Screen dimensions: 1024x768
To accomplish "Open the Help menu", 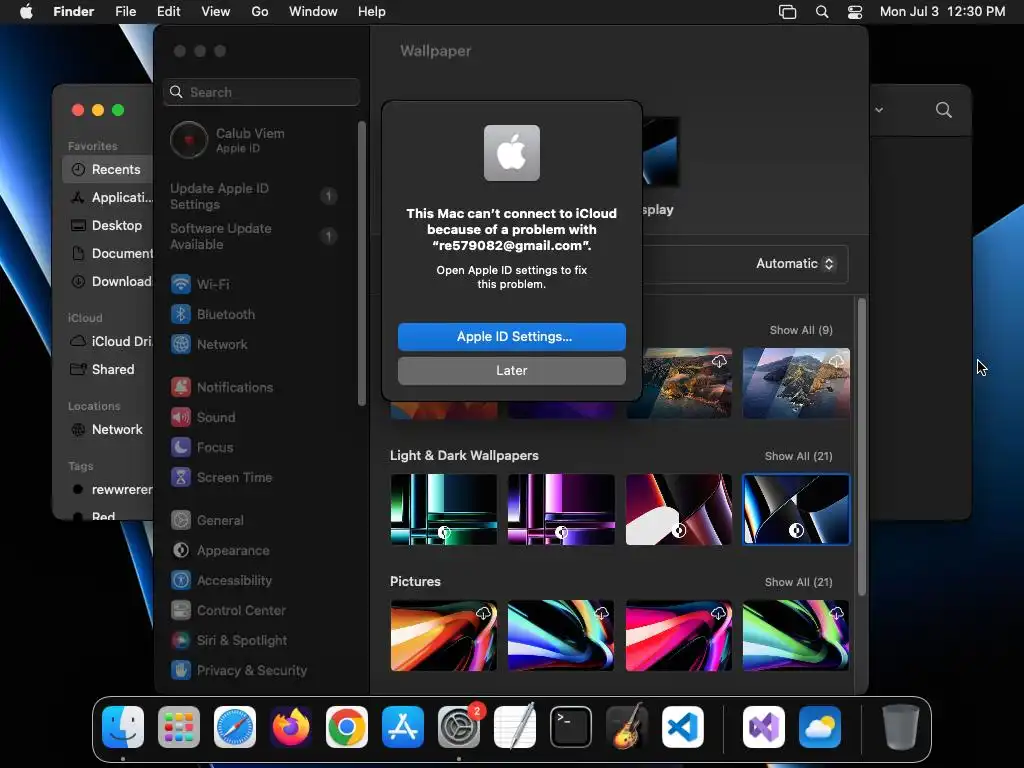I will (372, 12).
